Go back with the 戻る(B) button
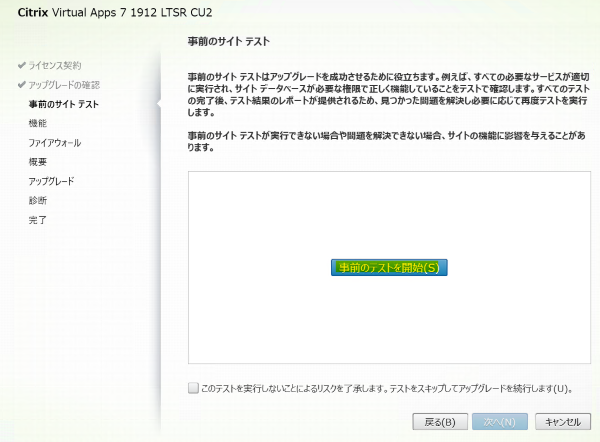 point(440,422)
